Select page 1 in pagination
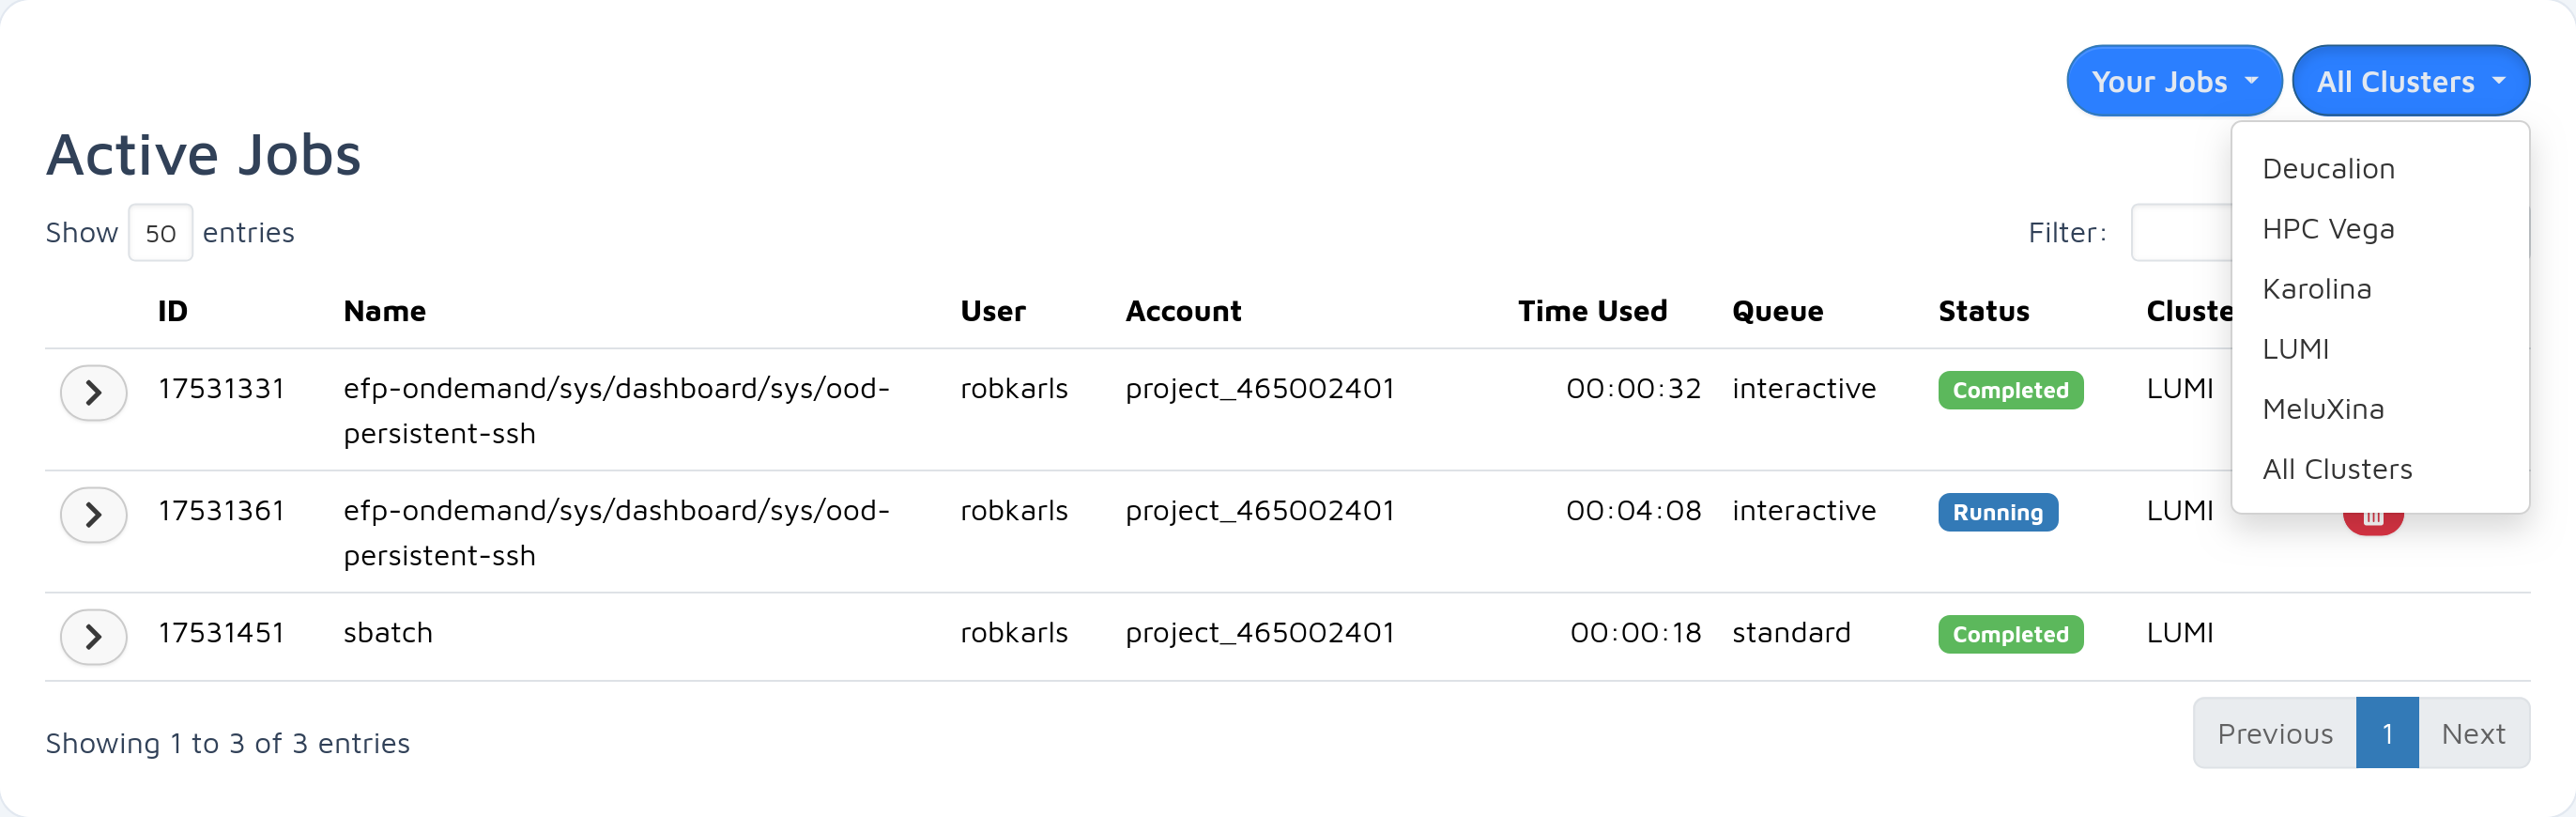The image size is (2576, 817). pyautogui.click(x=2387, y=733)
